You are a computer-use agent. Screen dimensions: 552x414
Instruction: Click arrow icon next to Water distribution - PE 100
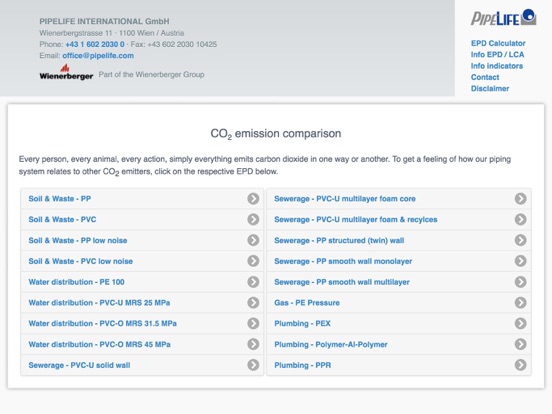253,282
